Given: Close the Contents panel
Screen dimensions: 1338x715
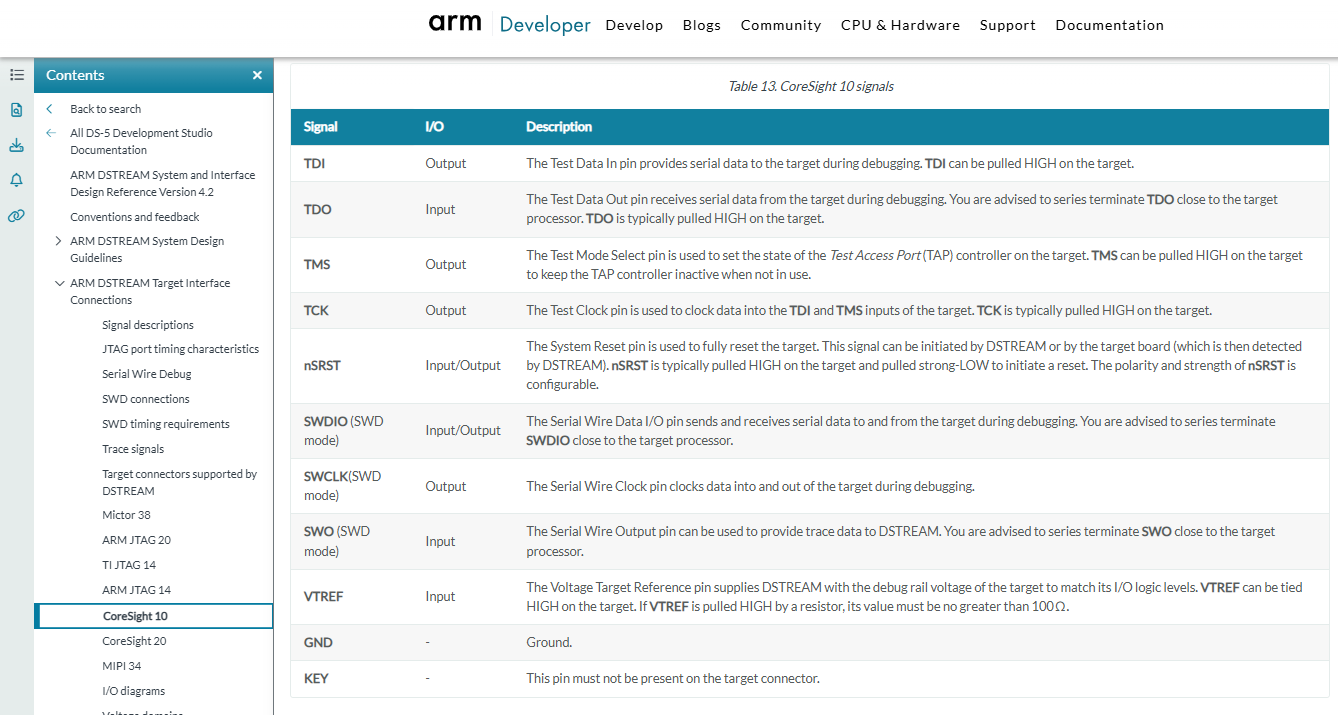Looking at the screenshot, I should point(257,76).
